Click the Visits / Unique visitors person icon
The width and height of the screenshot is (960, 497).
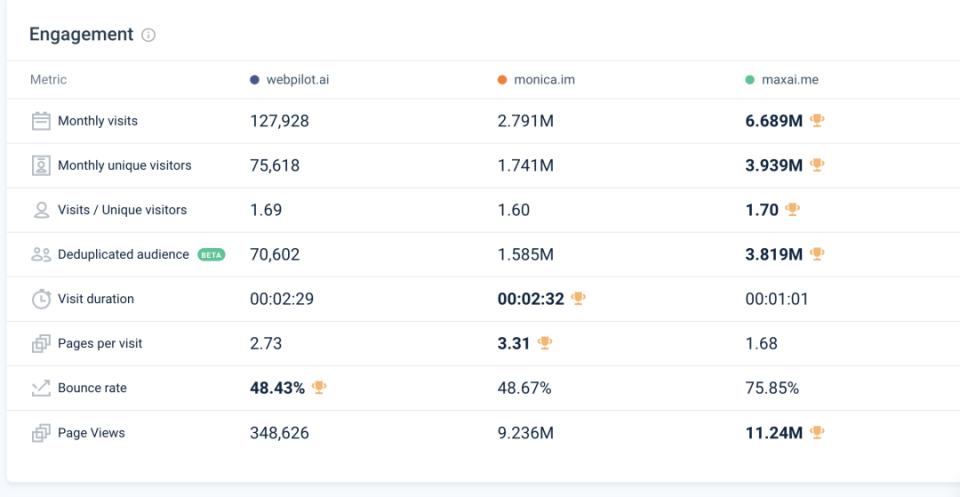tap(41, 210)
